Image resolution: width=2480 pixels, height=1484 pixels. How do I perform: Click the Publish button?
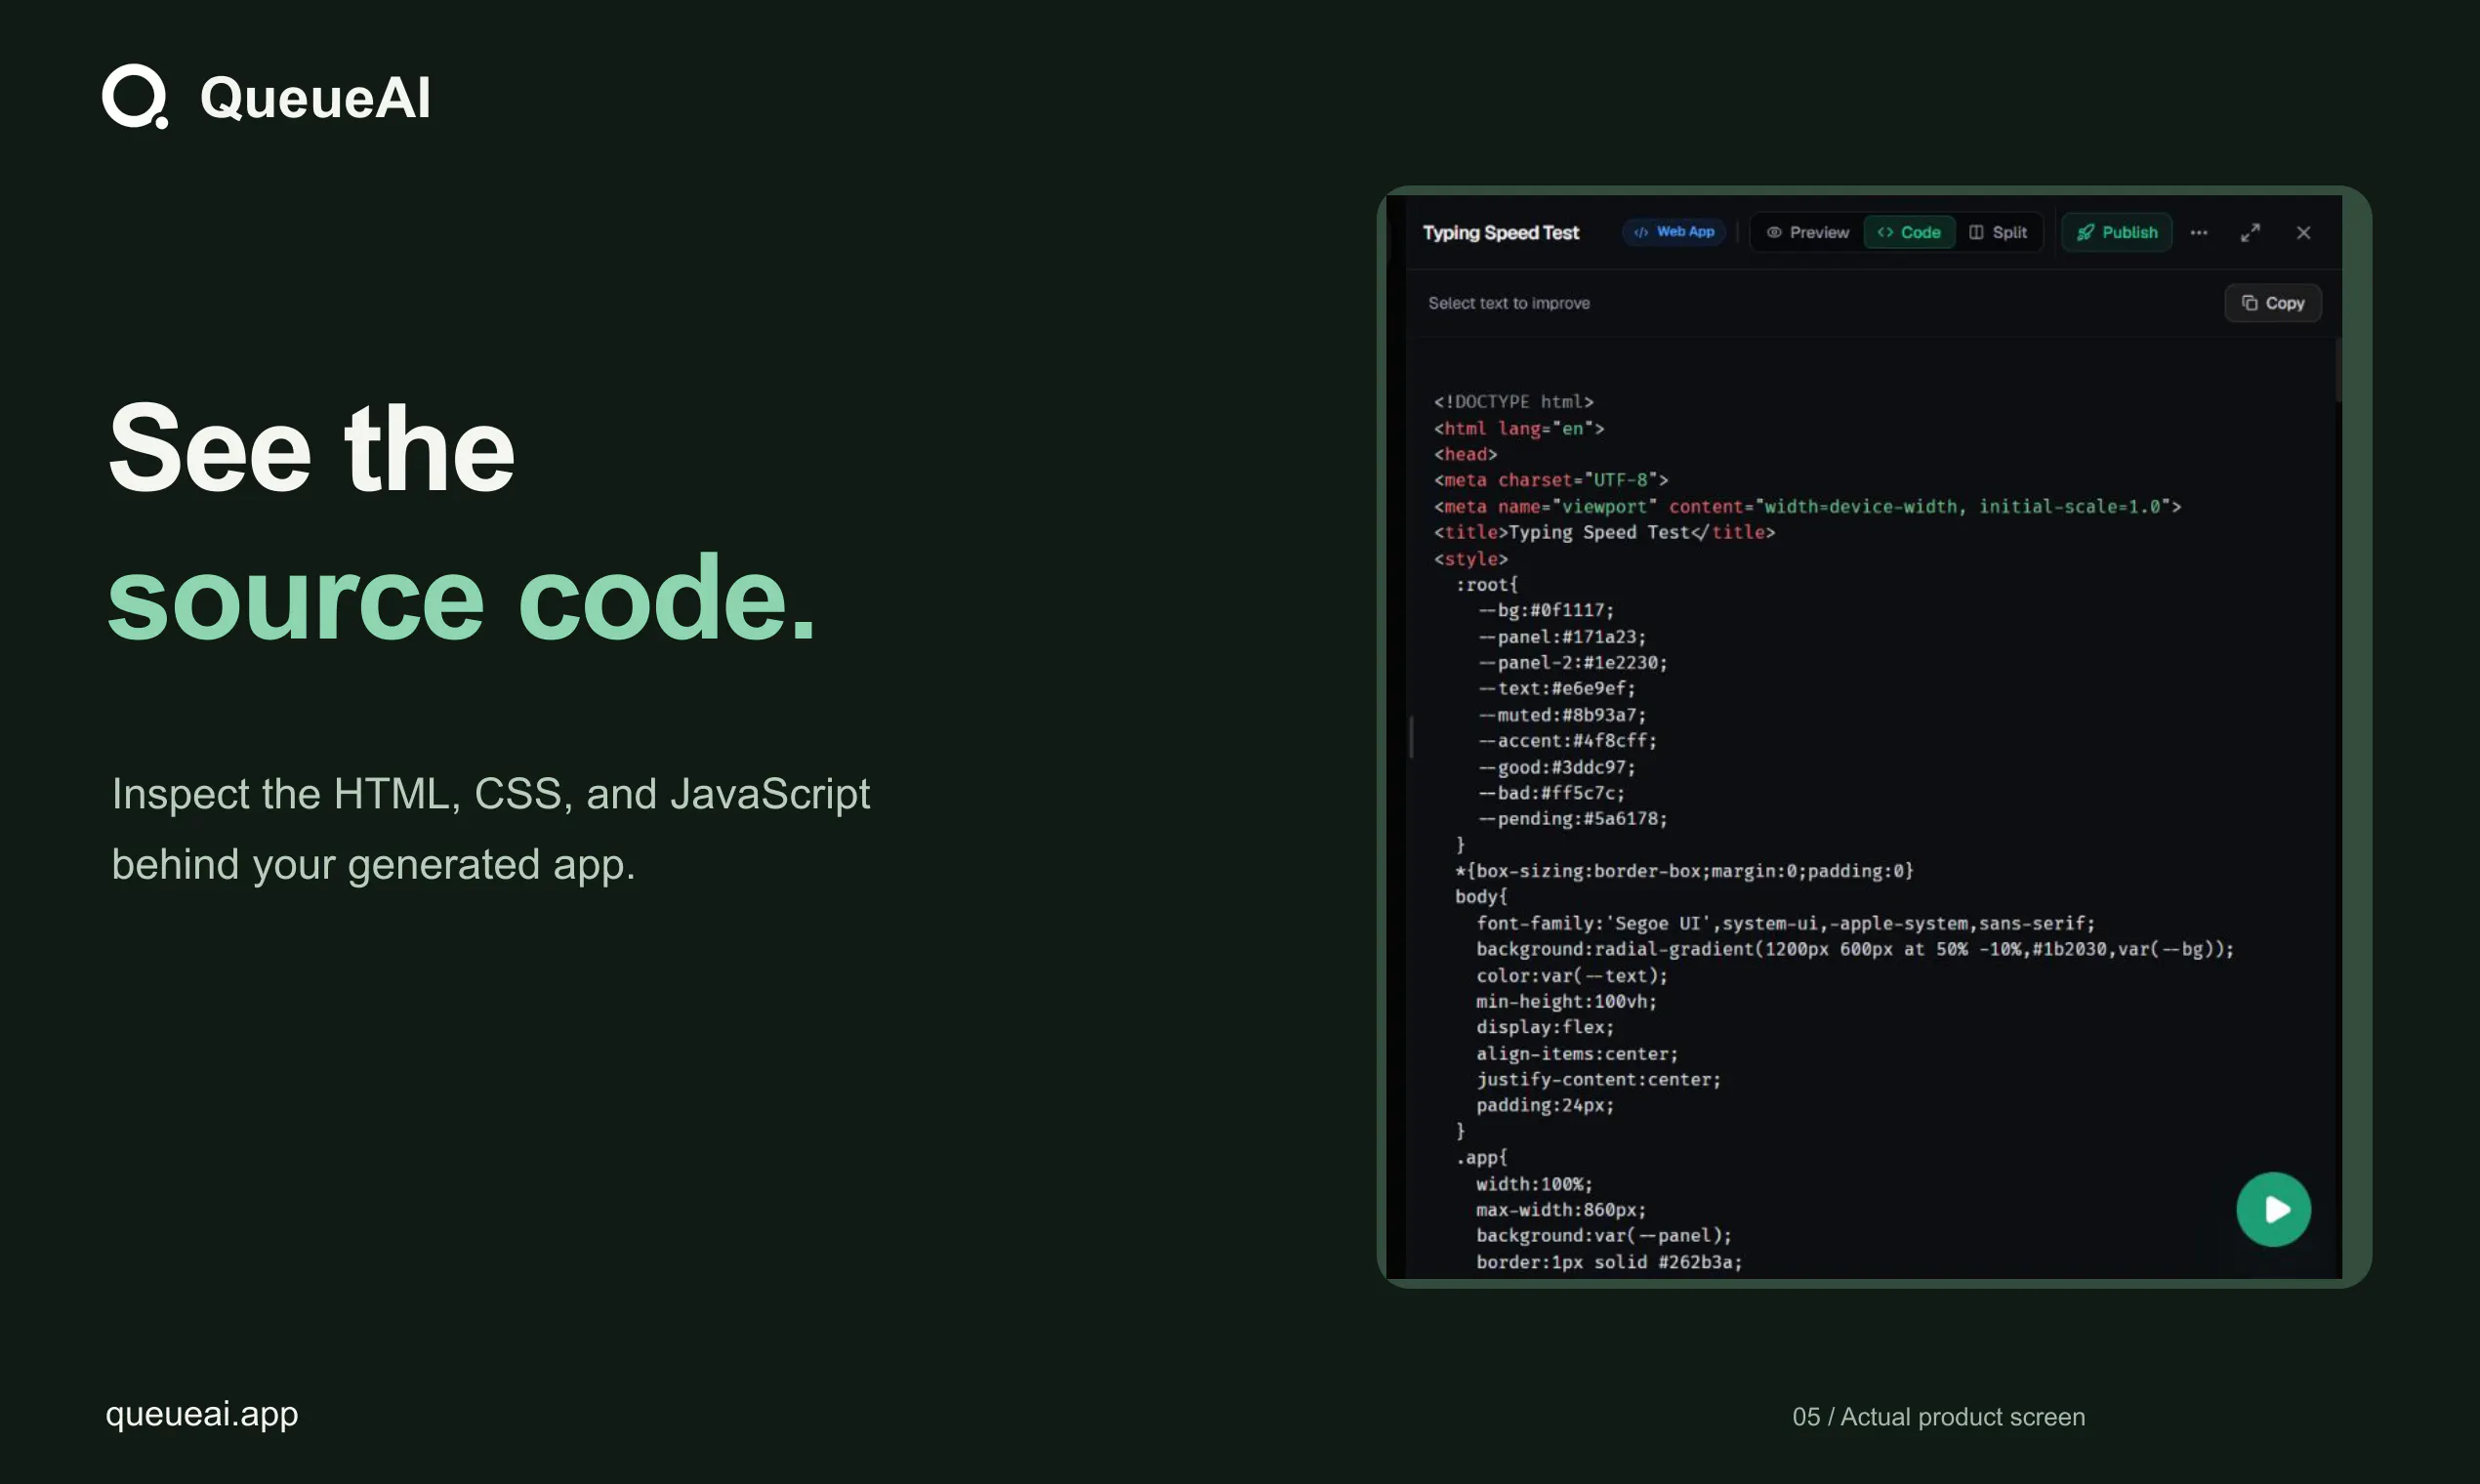(2116, 232)
